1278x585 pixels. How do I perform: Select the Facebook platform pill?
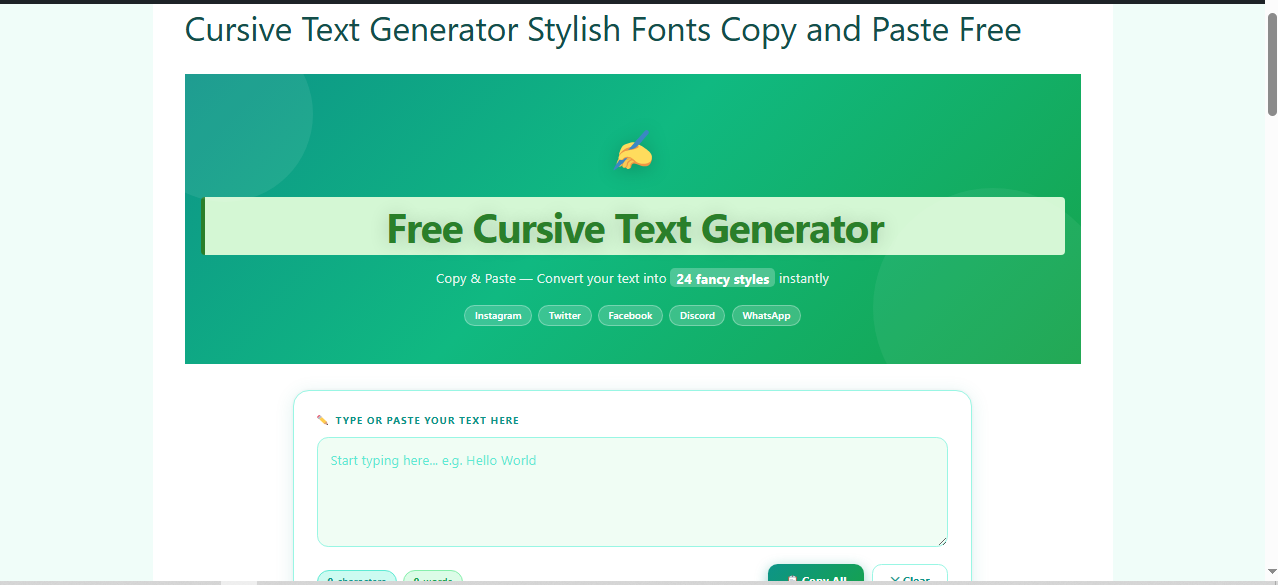630,315
